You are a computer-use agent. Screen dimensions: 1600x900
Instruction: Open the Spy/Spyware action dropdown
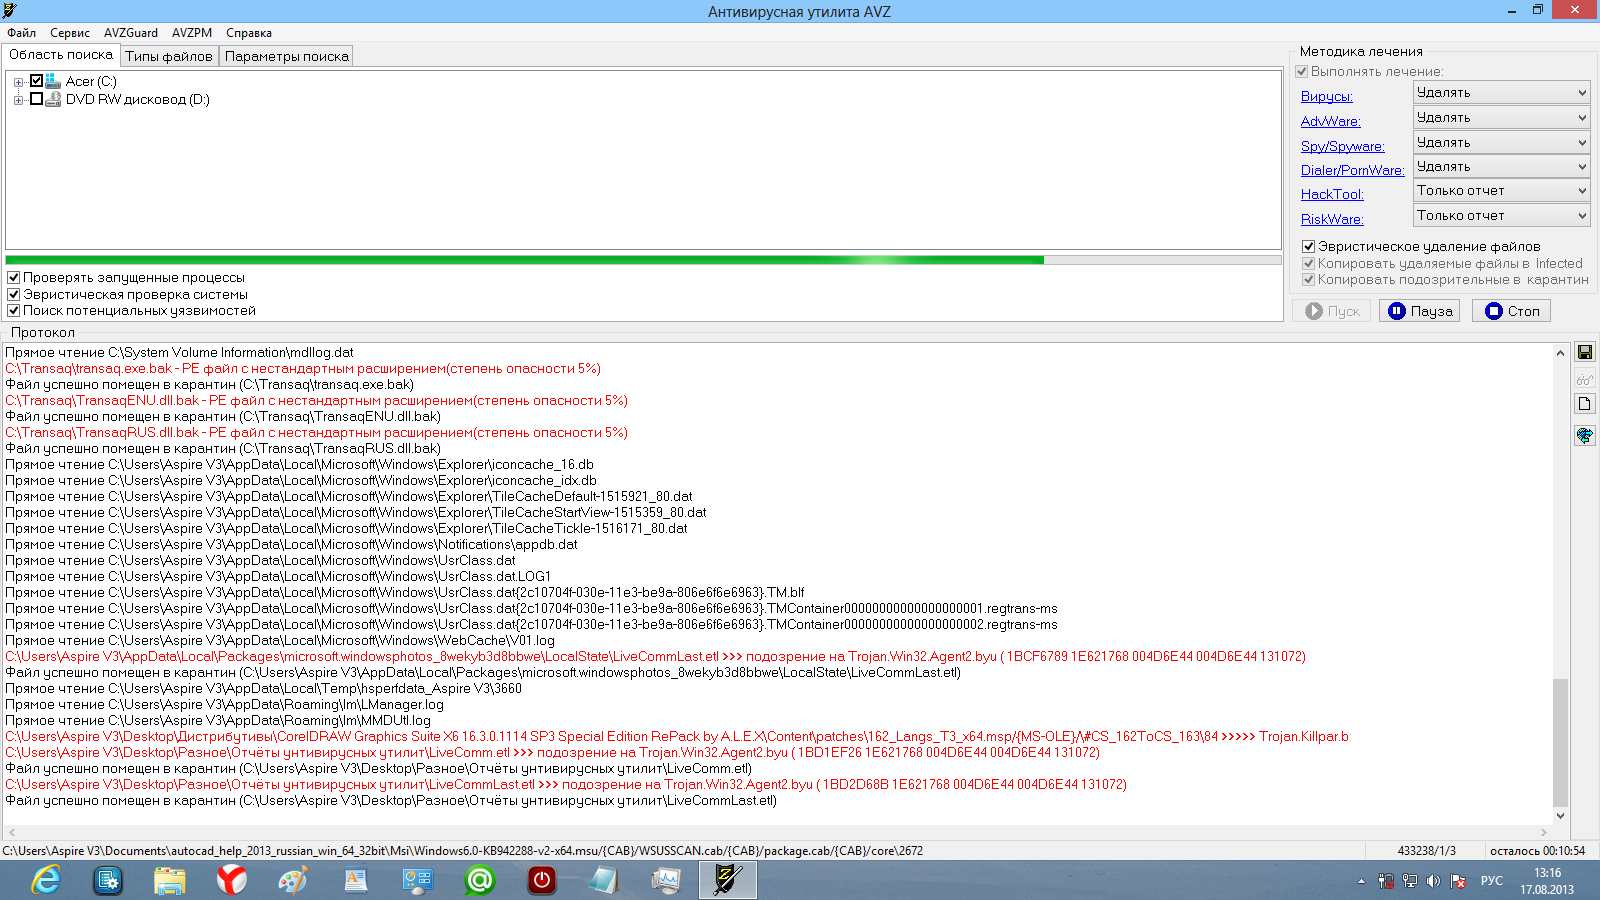[x=1502, y=143]
